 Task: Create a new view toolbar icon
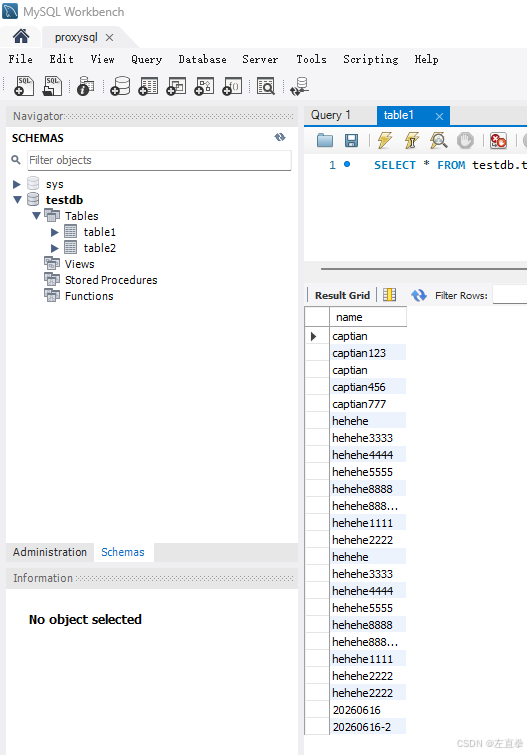(x=176, y=86)
